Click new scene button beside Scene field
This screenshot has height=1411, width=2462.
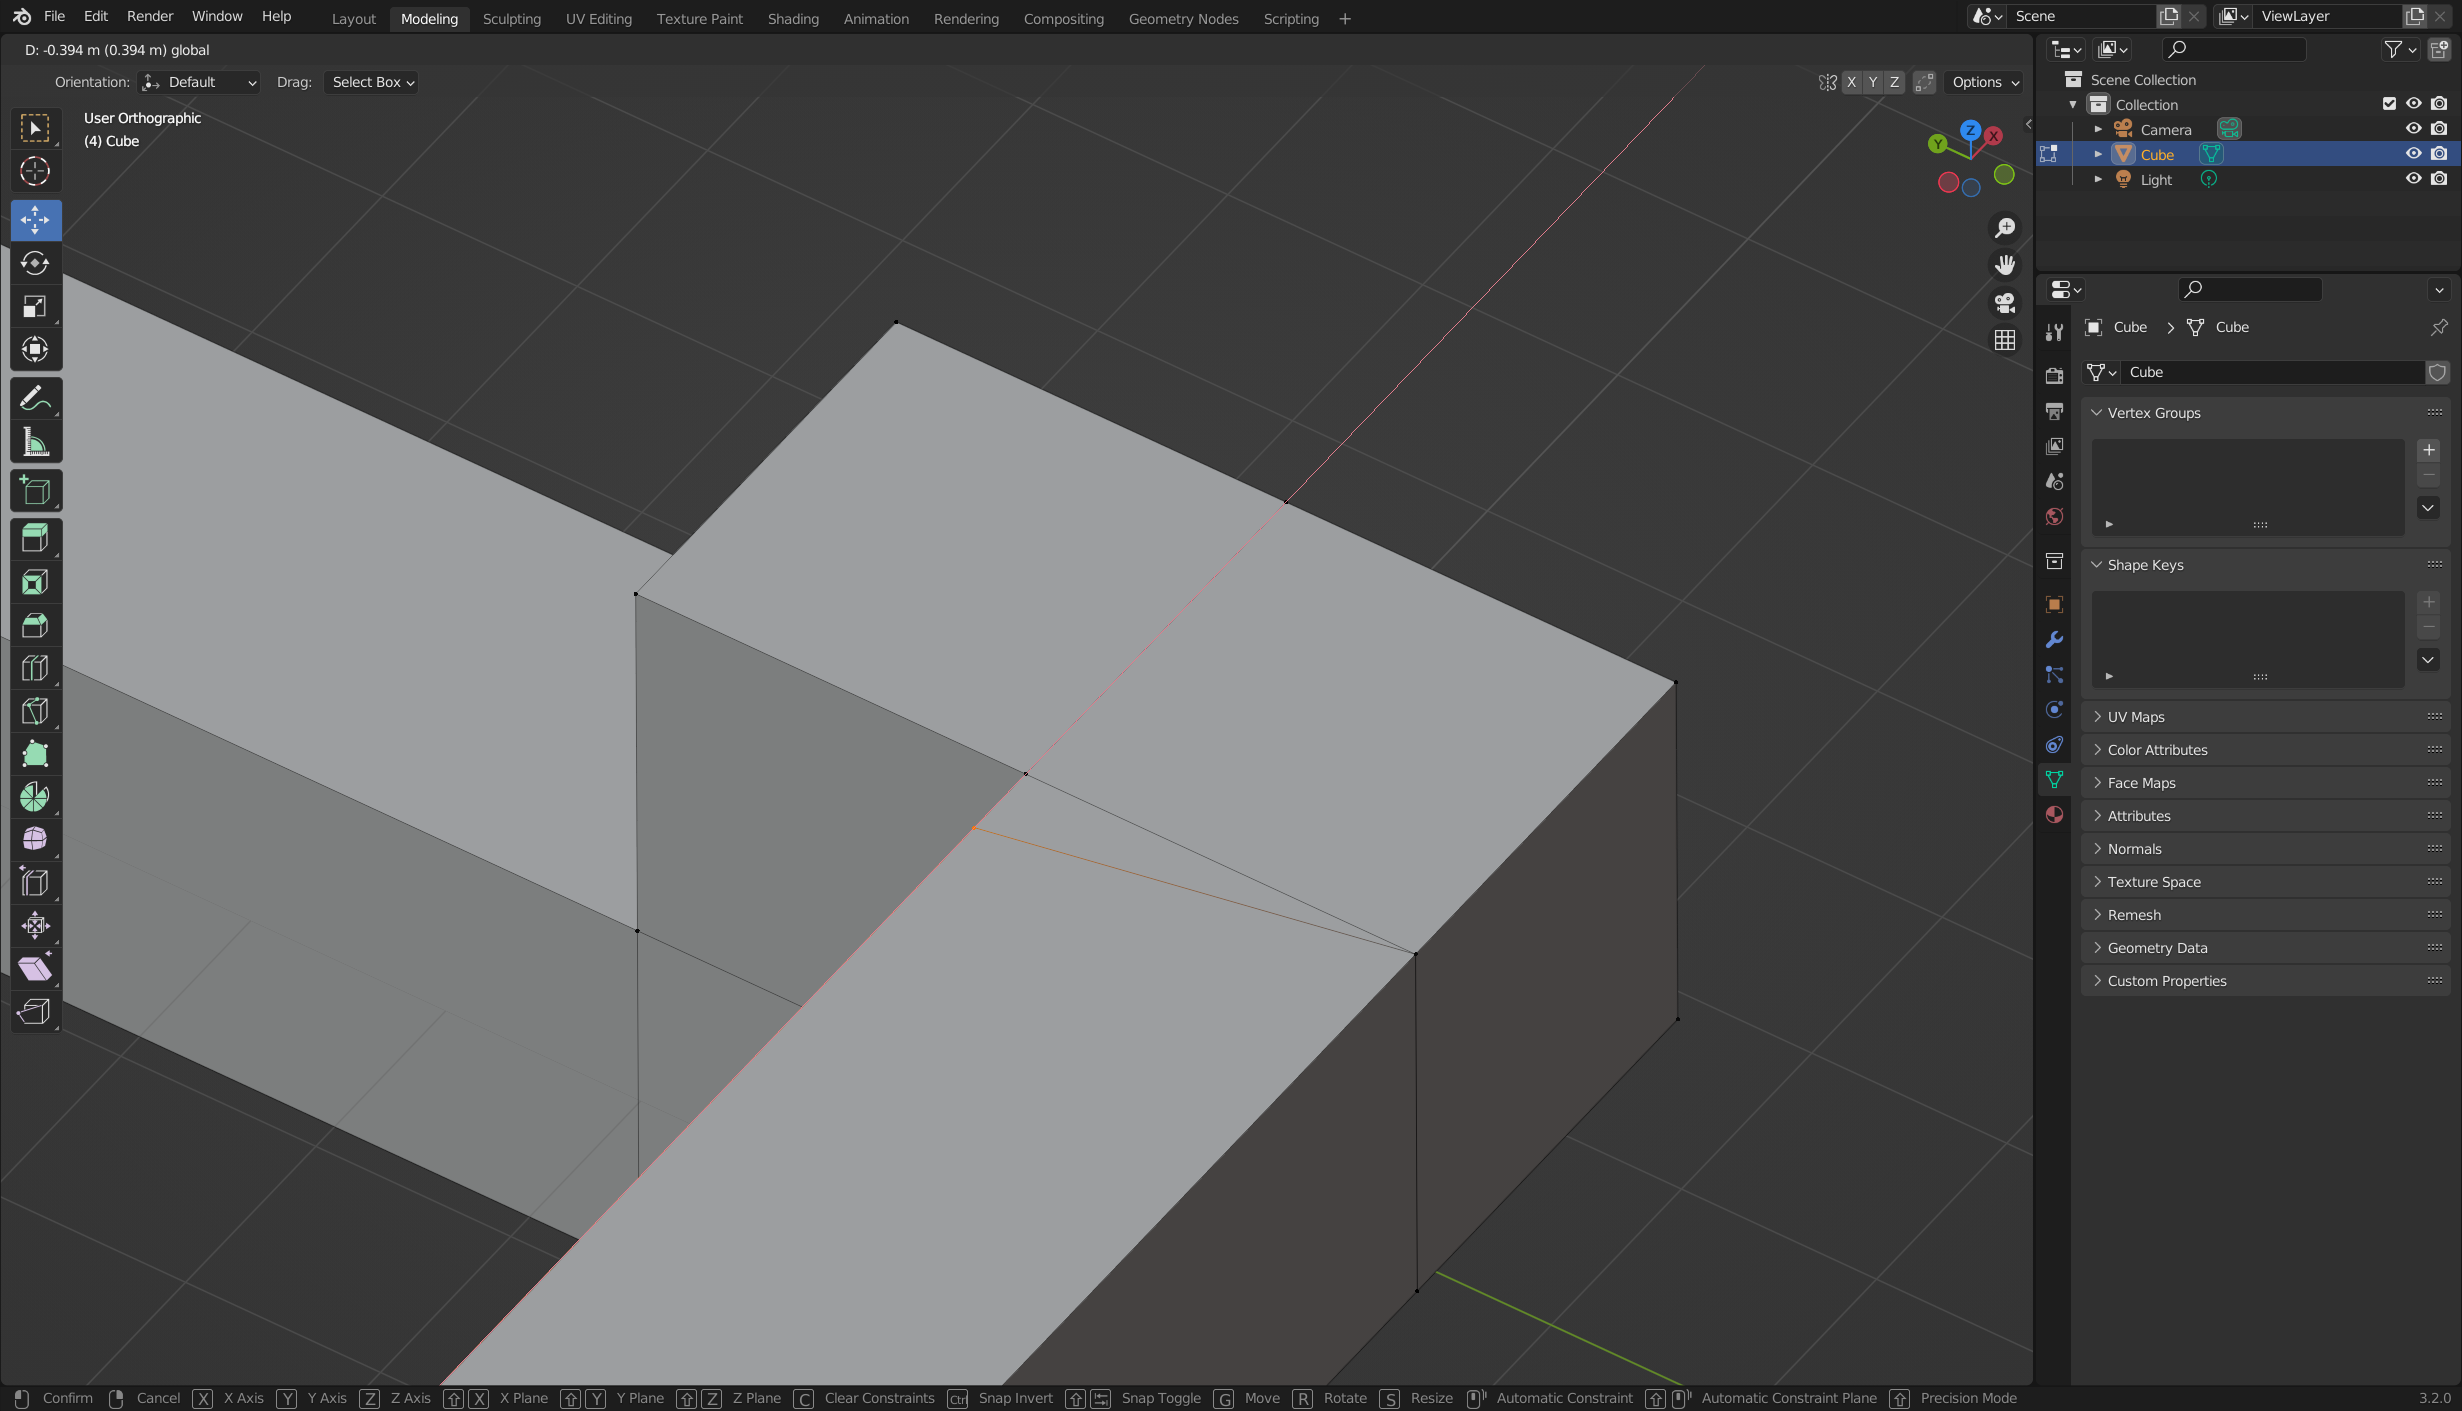point(2168,16)
